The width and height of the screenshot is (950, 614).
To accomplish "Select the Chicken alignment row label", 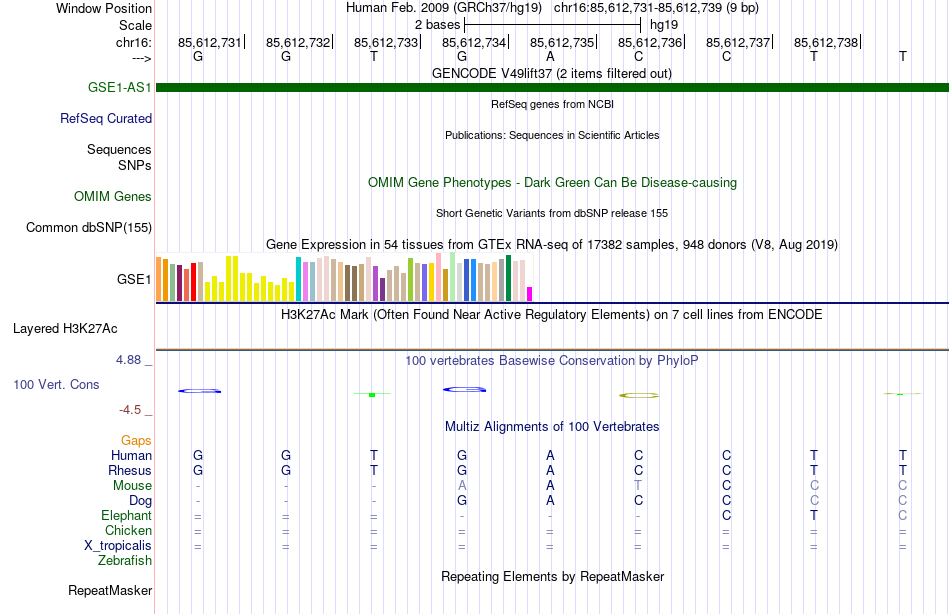I will point(128,530).
